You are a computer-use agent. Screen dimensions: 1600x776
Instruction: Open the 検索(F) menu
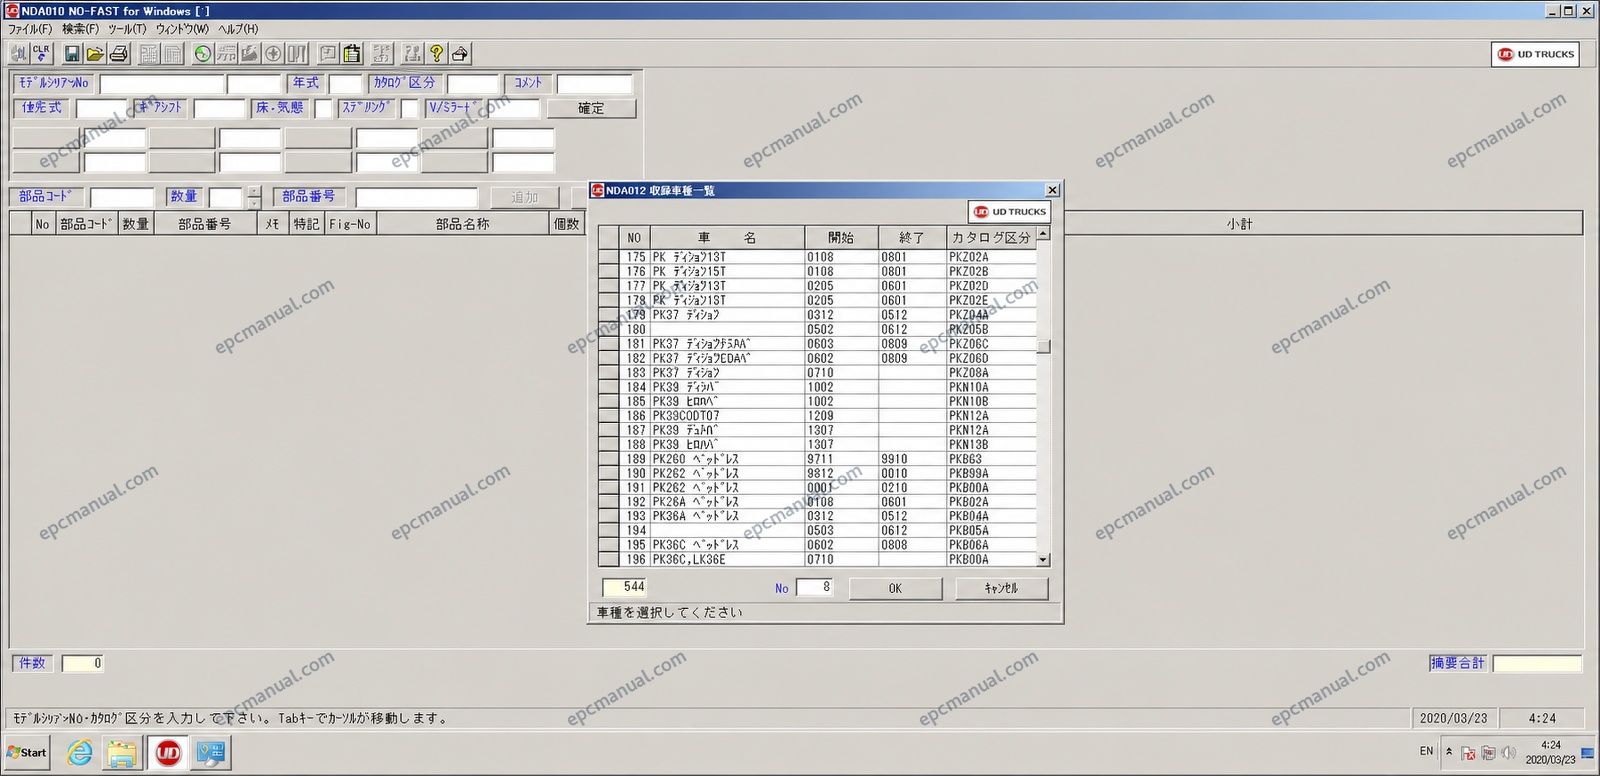[x=81, y=29]
